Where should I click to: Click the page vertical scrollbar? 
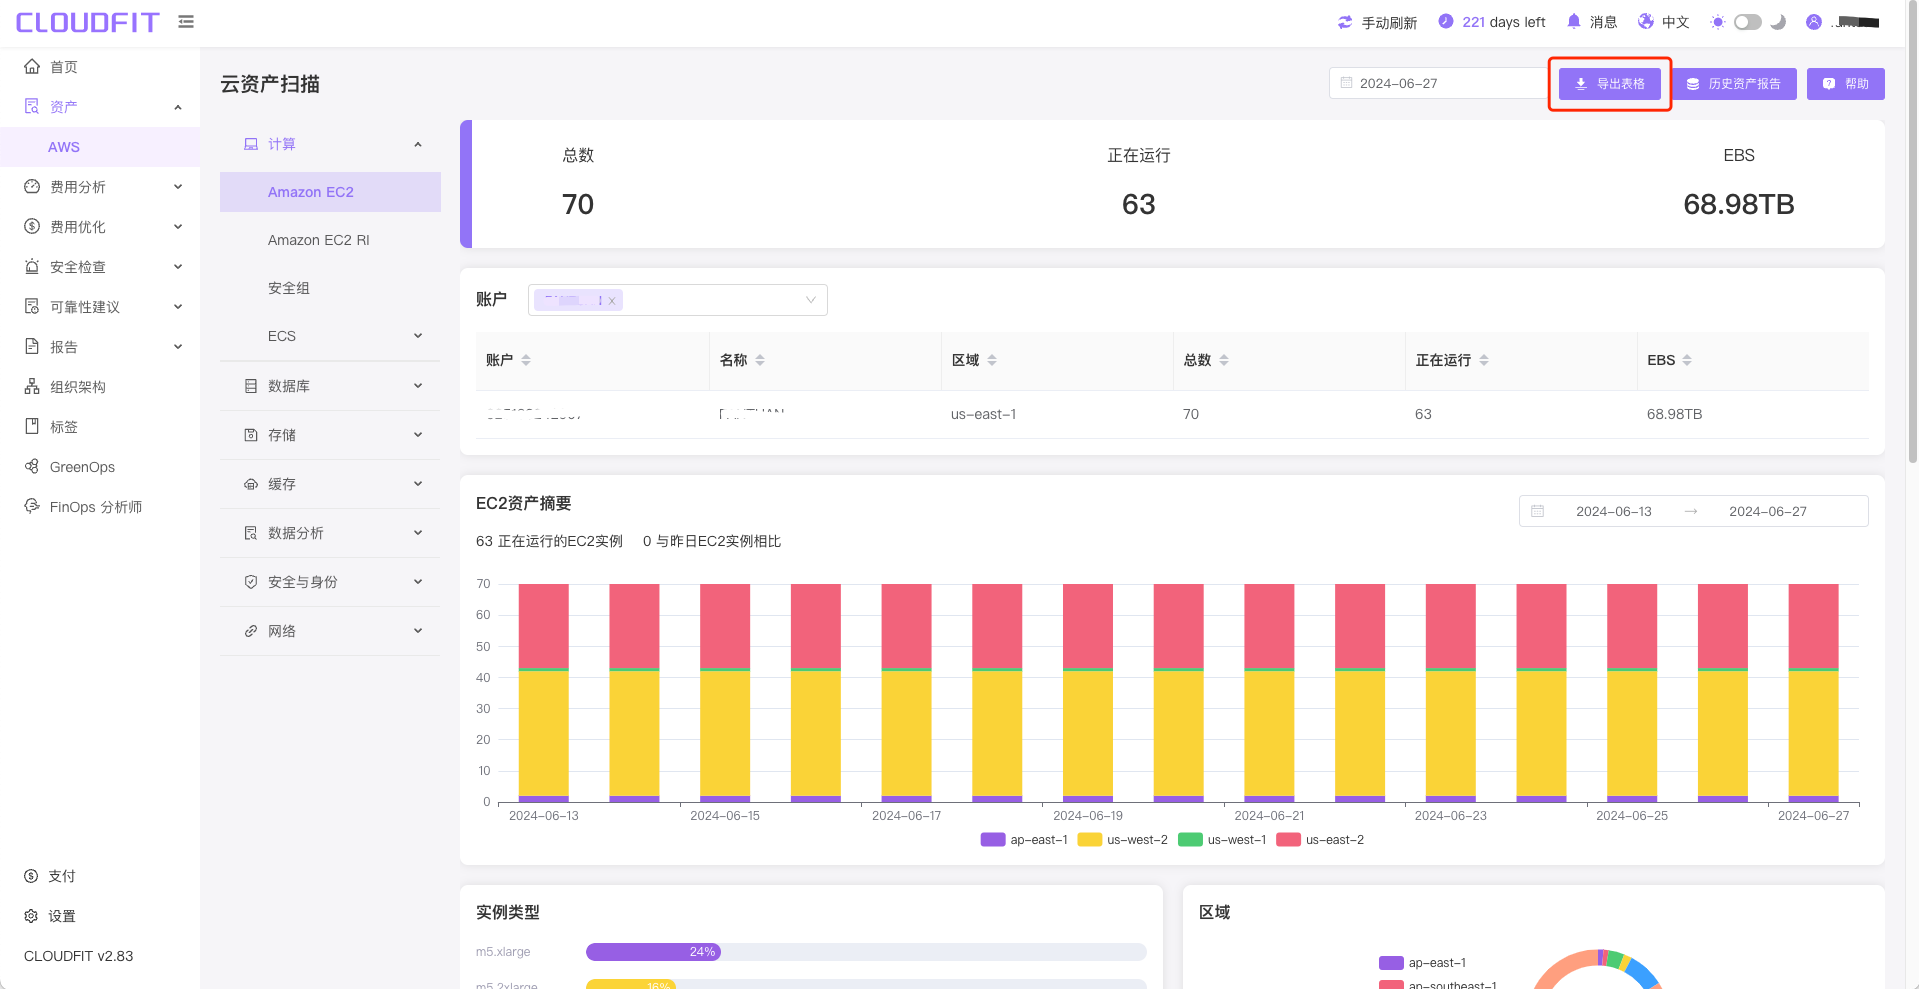click(1912, 230)
